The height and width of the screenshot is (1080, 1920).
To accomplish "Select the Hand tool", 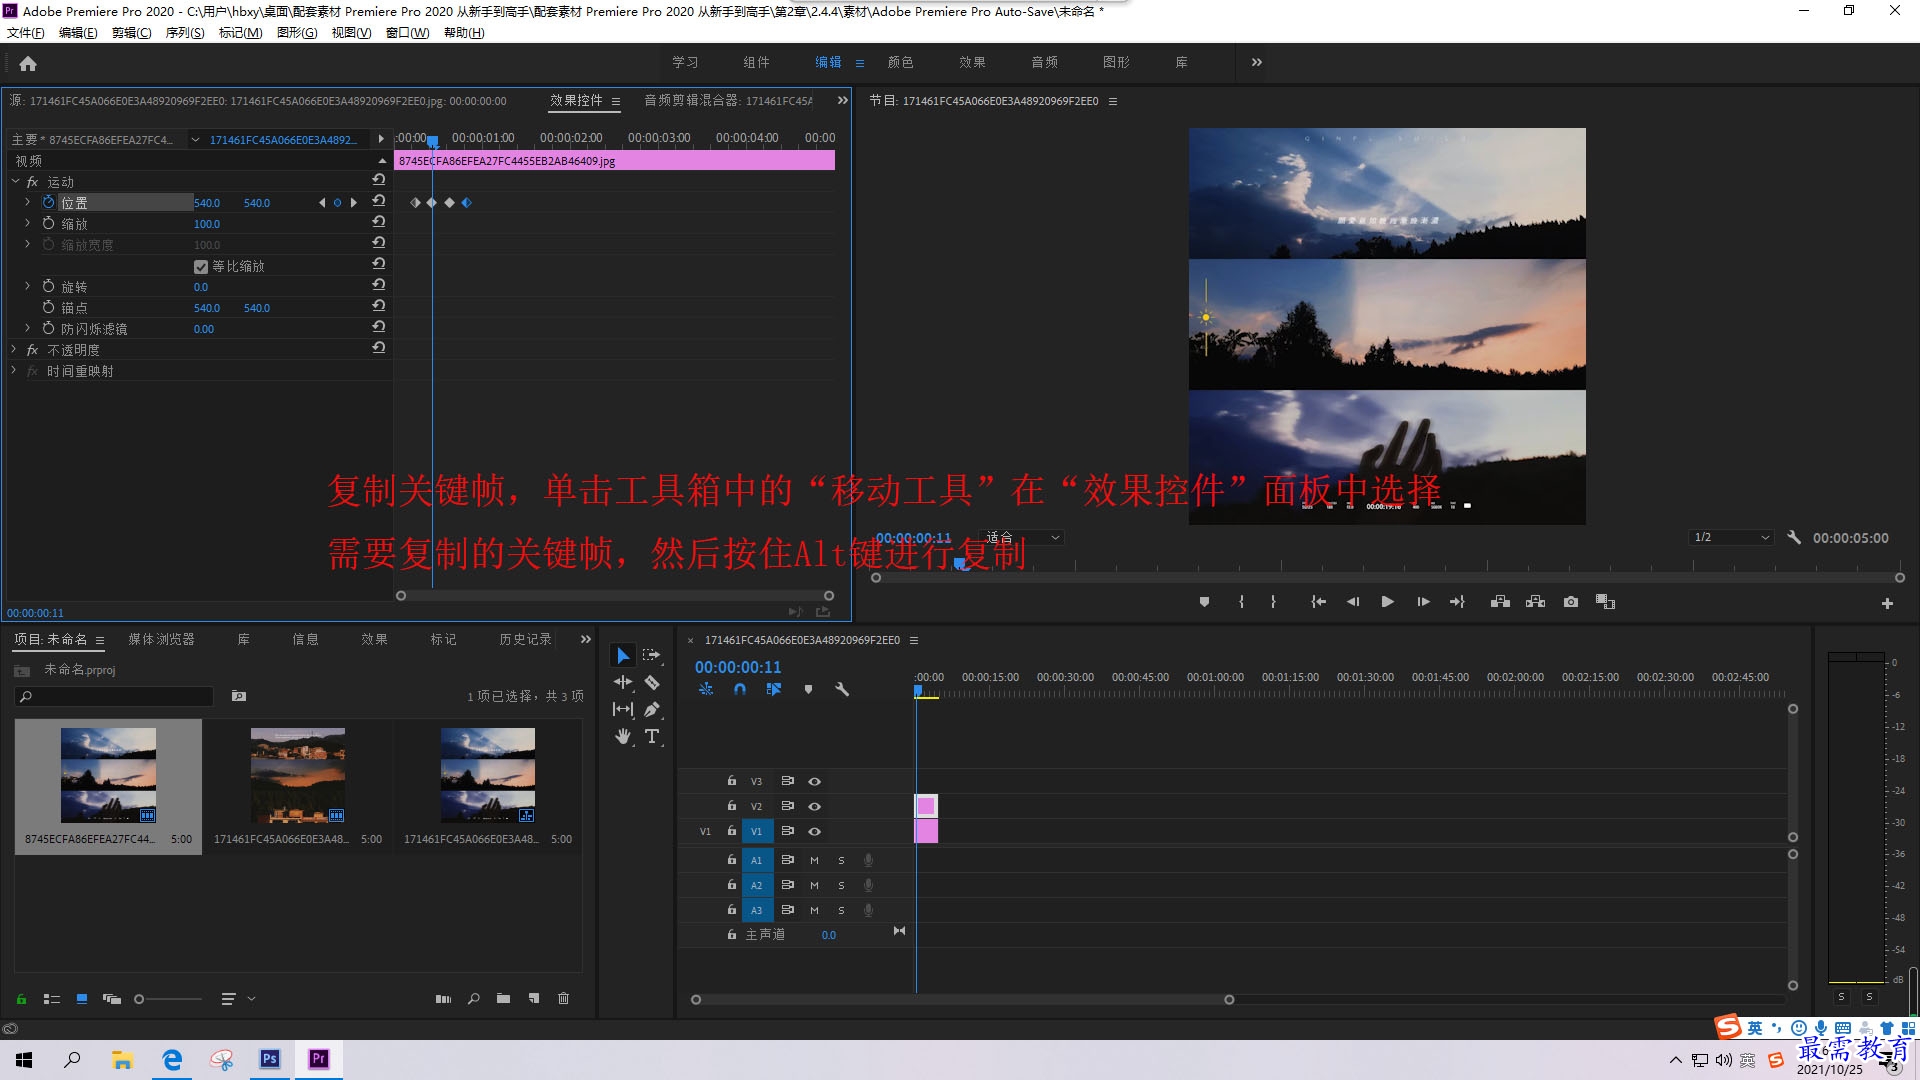I will click(x=623, y=736).
